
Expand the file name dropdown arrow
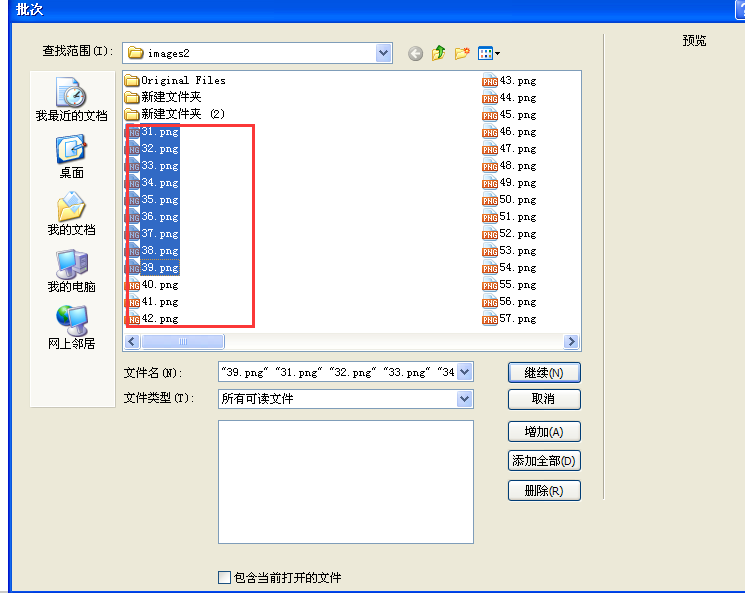pos(464,372)
